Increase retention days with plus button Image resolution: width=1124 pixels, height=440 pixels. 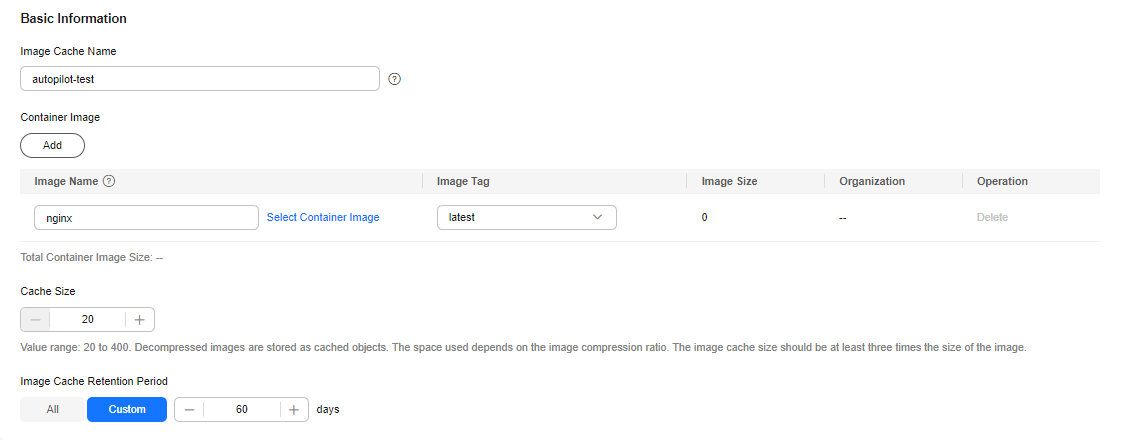[294, 410]
